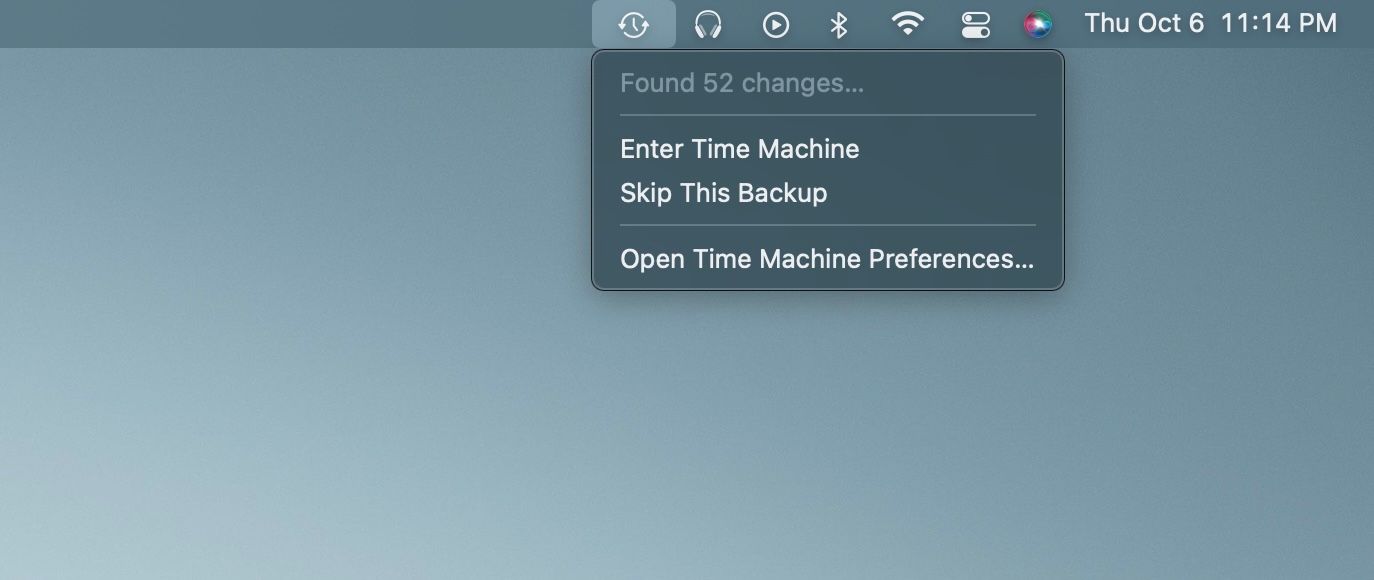Launch Siri from the menu bar
Viewport: 1374px width, 580px height.
(x=1038, y=24)
